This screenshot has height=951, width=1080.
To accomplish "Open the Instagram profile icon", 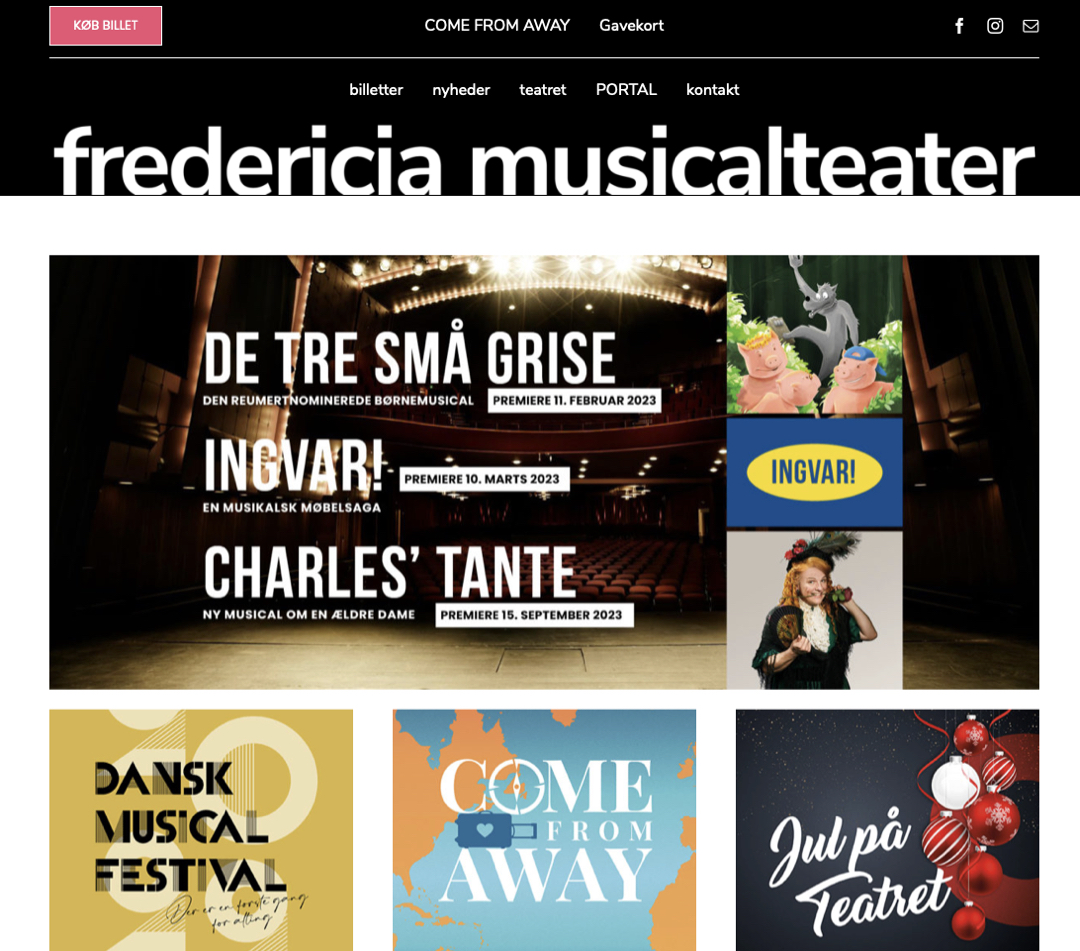I will [x=995, y=26].
